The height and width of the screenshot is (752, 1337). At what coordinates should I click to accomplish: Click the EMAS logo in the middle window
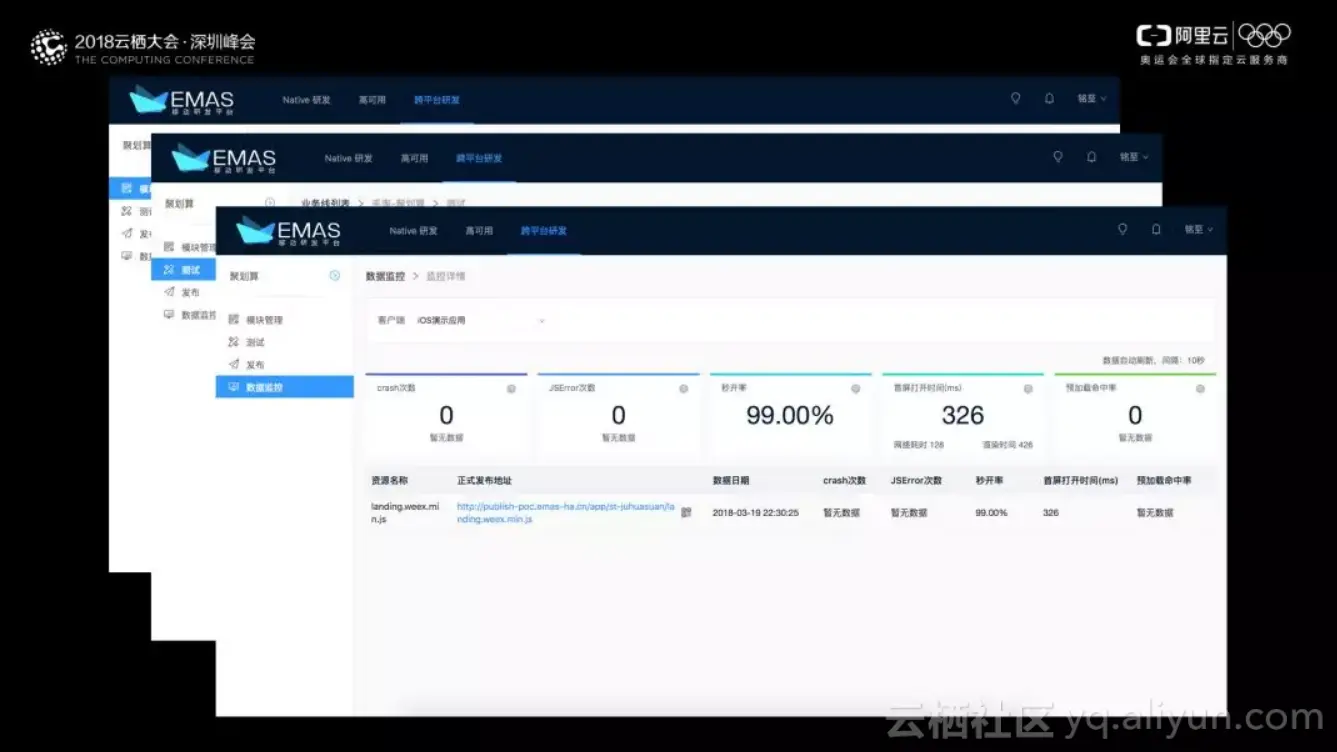click(x=224, y=159)
